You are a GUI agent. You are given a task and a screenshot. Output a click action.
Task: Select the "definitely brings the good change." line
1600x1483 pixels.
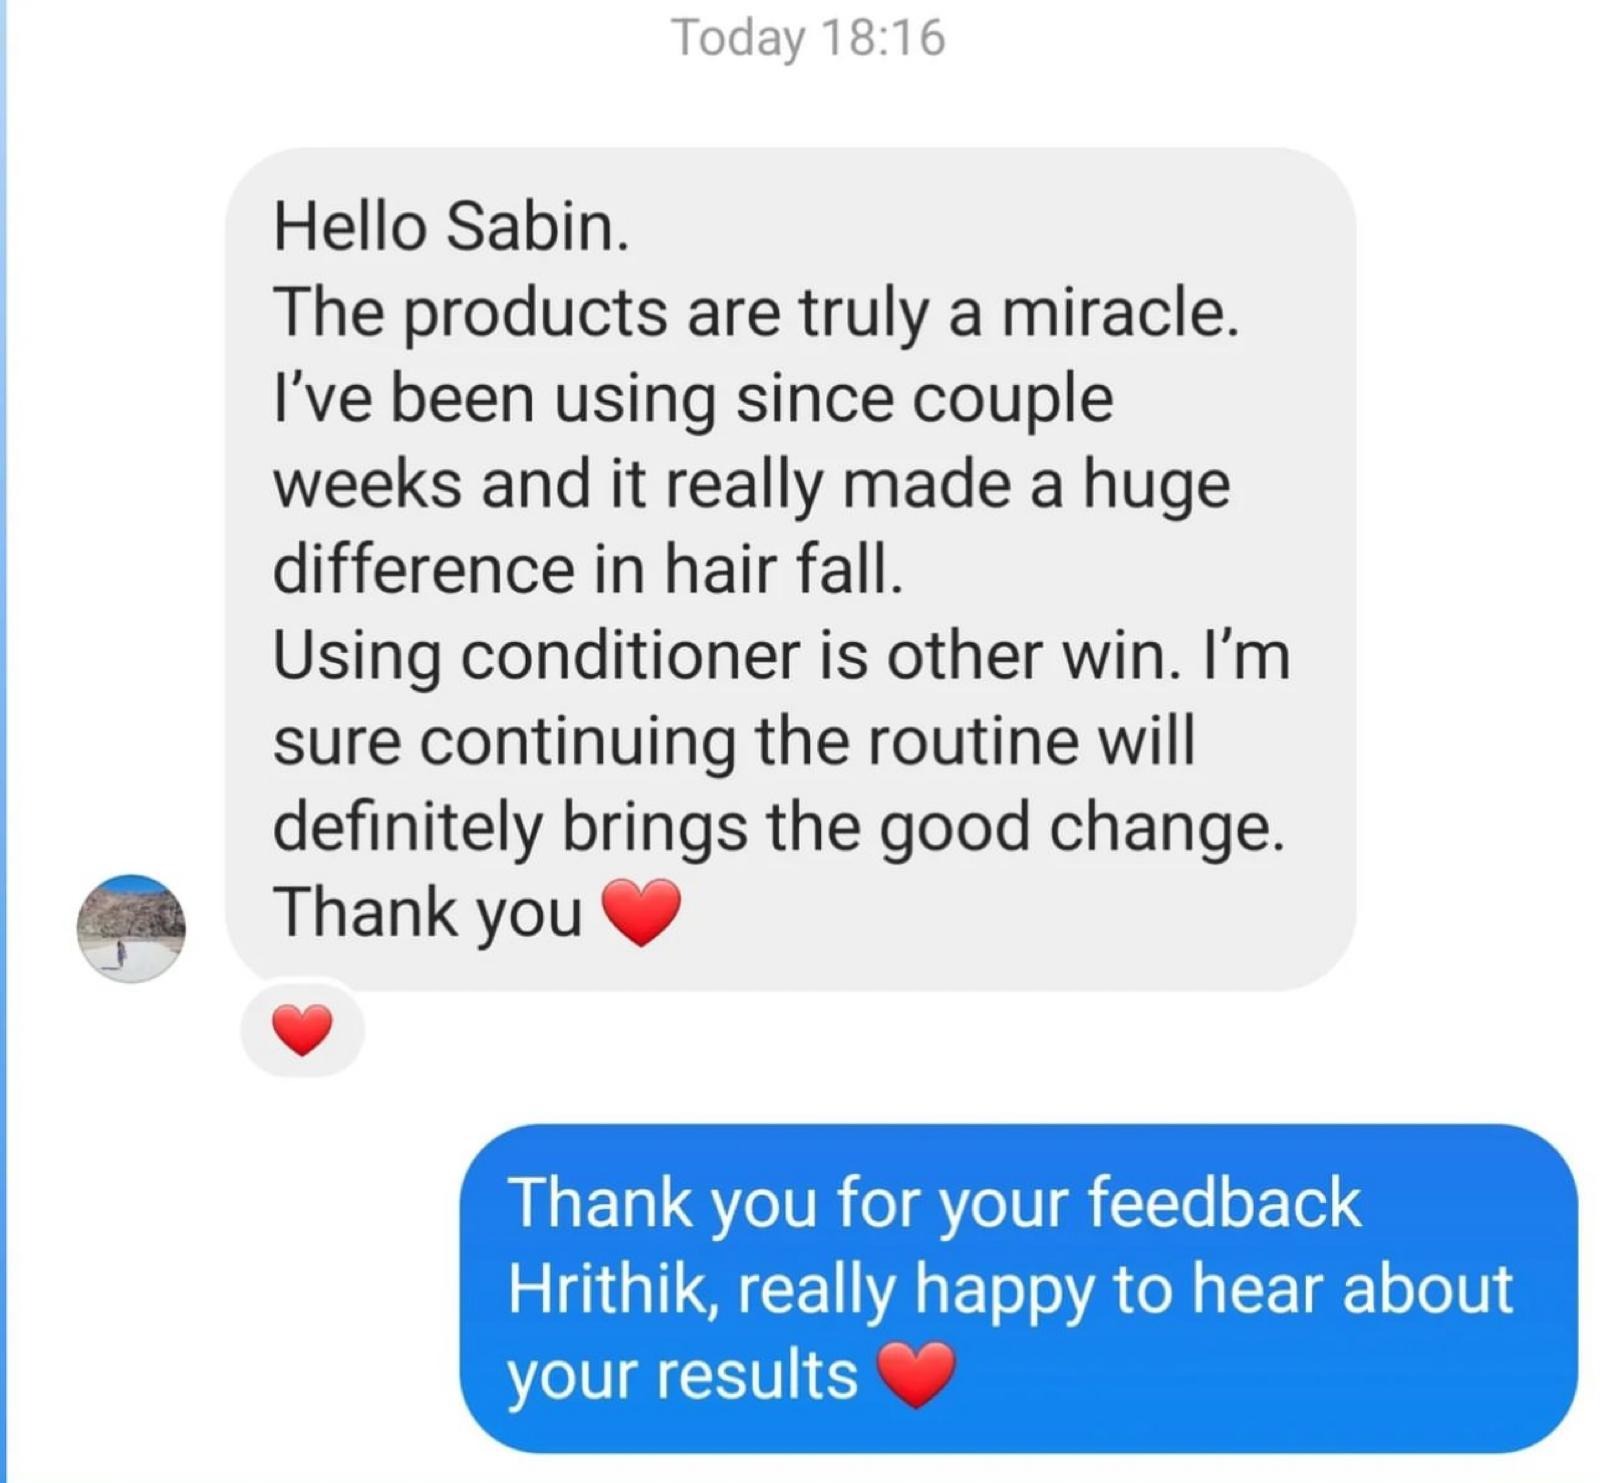pyautogui.click(x=779, y=829)
